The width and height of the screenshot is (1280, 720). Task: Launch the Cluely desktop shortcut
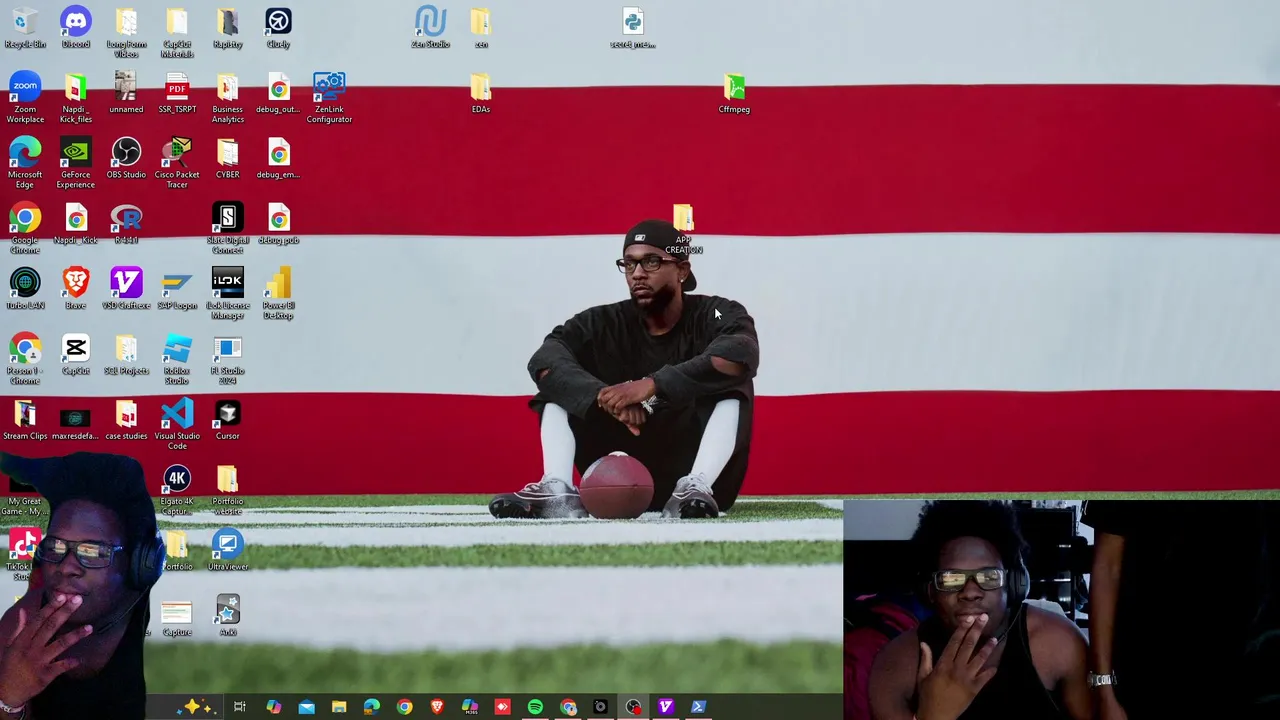click(x=278, y=28)
